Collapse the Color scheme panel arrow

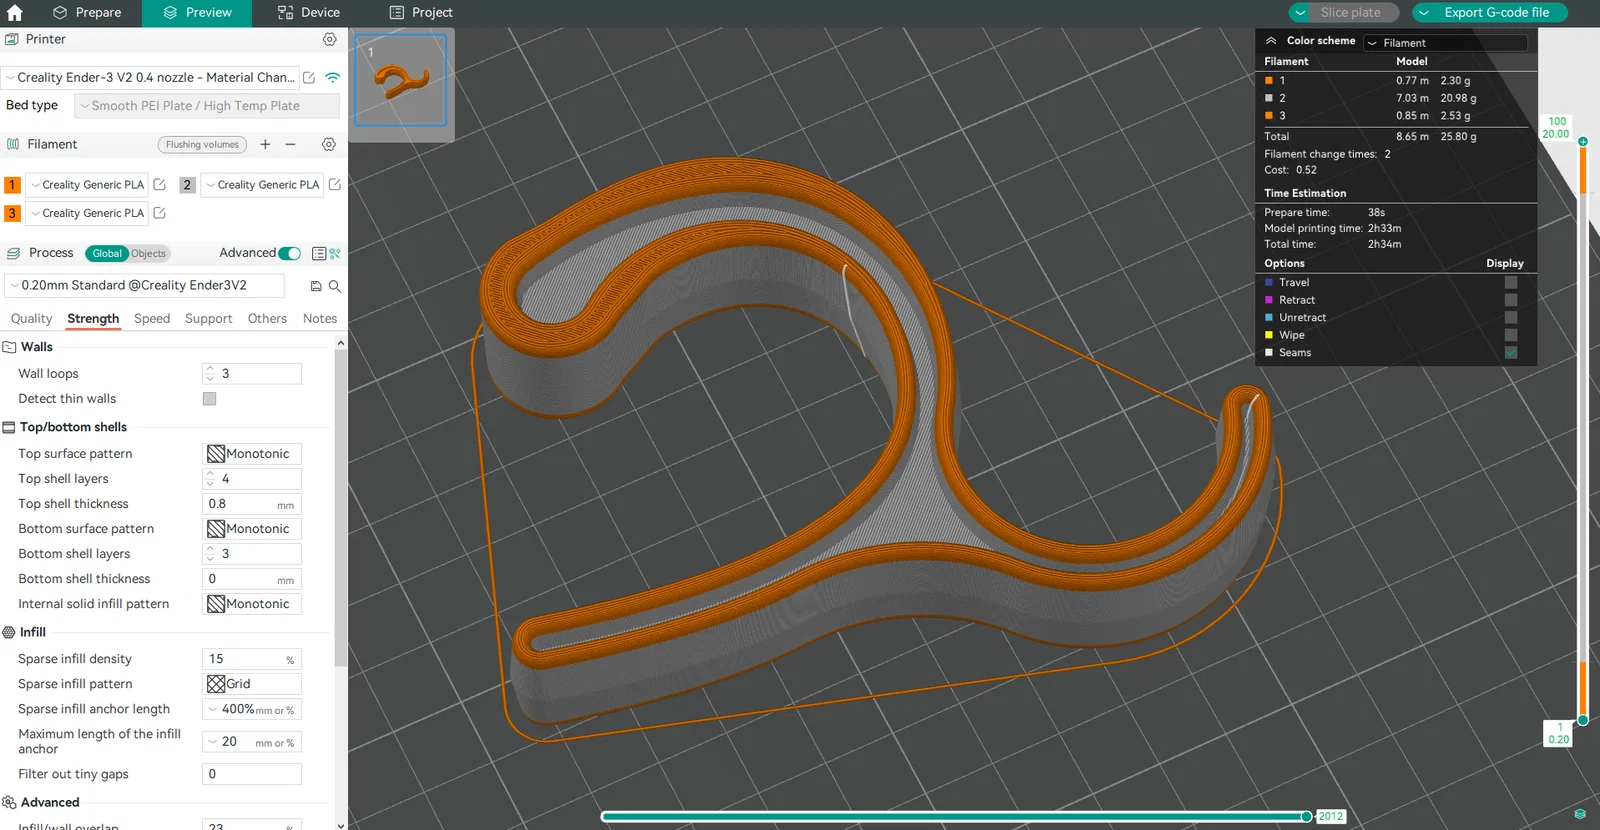tap(1271, 41)
